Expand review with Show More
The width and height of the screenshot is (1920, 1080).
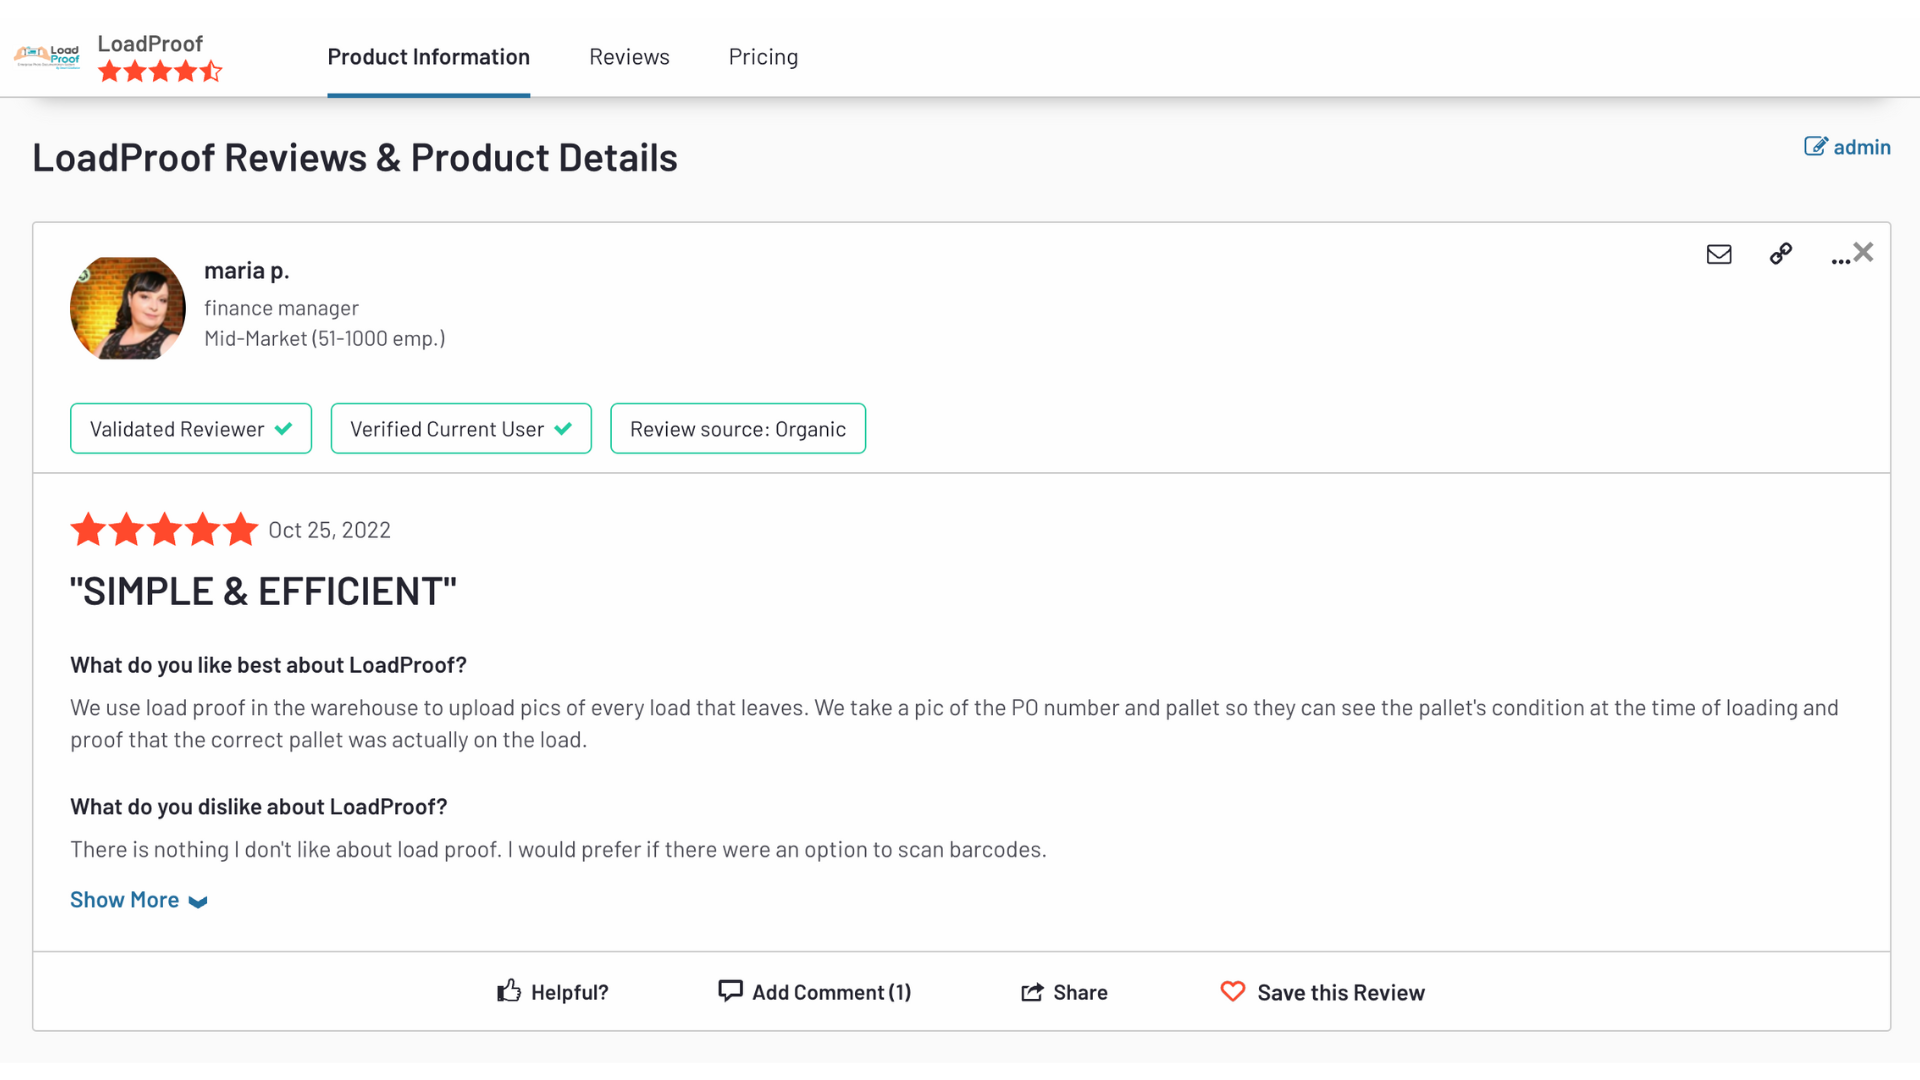click(x=125, y=900)
